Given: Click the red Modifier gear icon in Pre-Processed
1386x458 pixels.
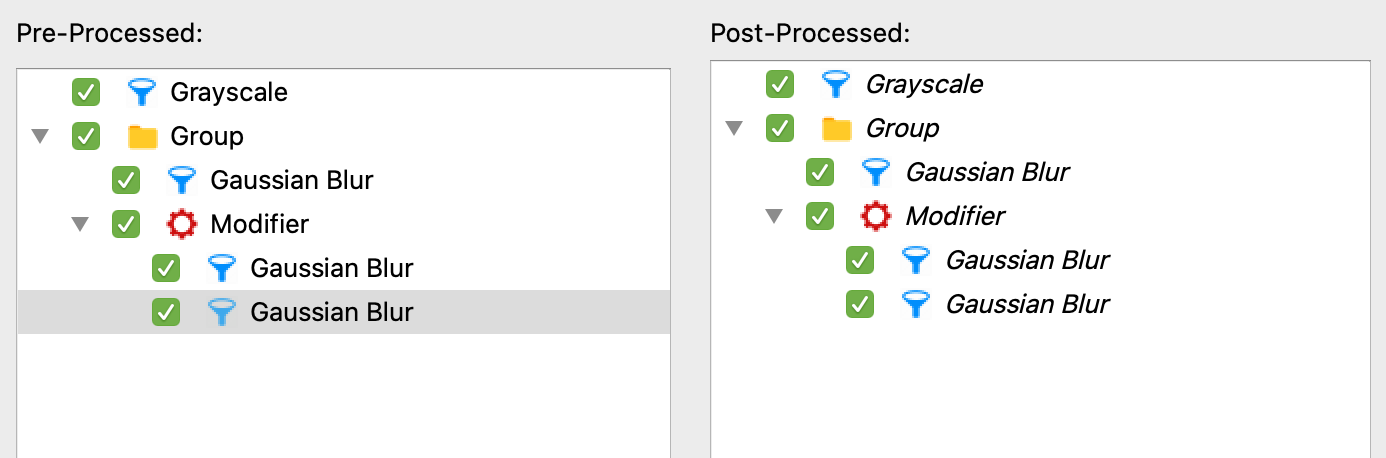Looking at the screenshot, I should pos(182,225).
